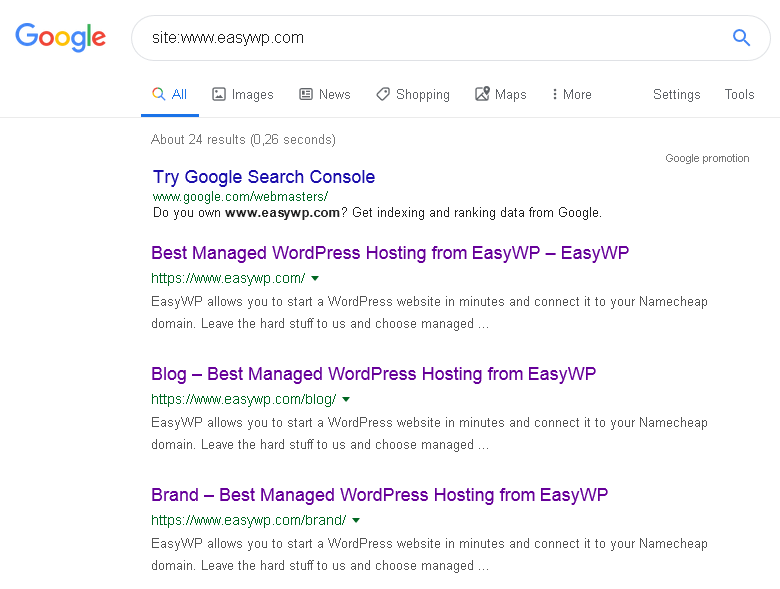Expand the dropdown arrow beside easywp.com/blog/ URL
Viewport: 780px width, 589px height.
coord(346,399)
